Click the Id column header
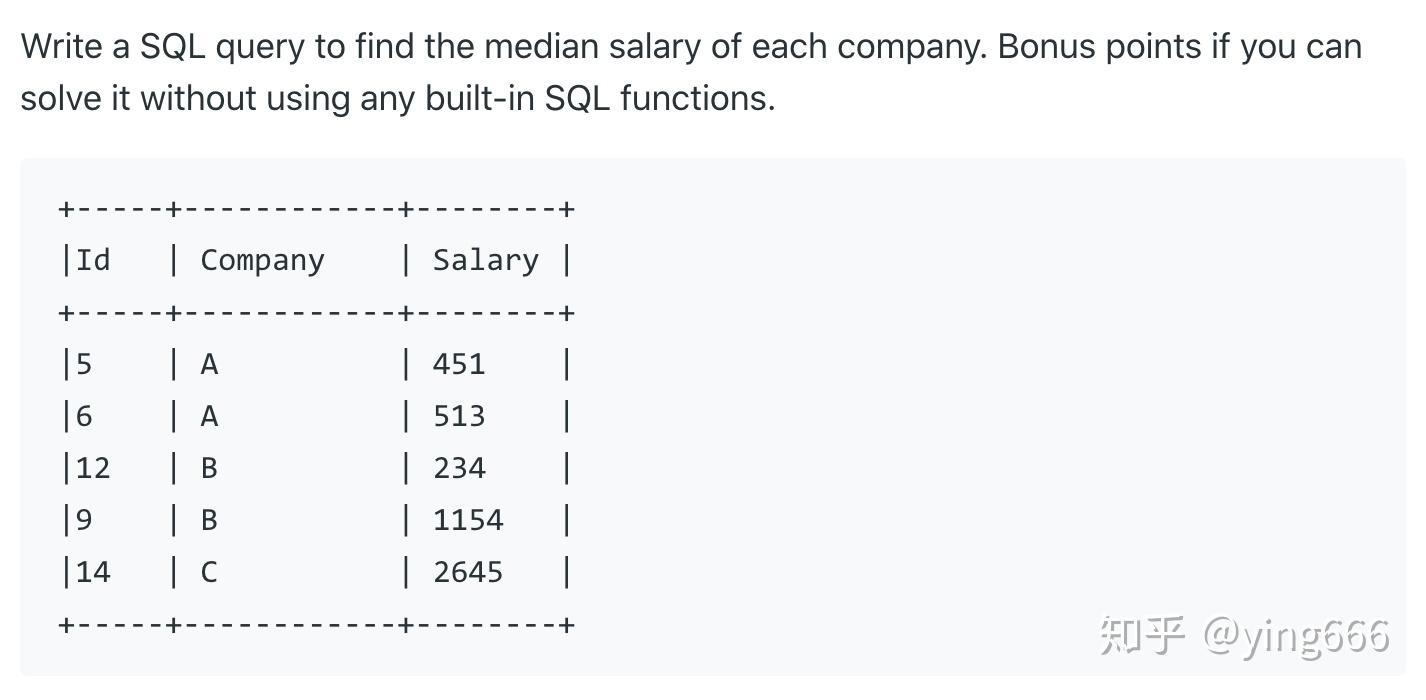 (x=93, y=260)
